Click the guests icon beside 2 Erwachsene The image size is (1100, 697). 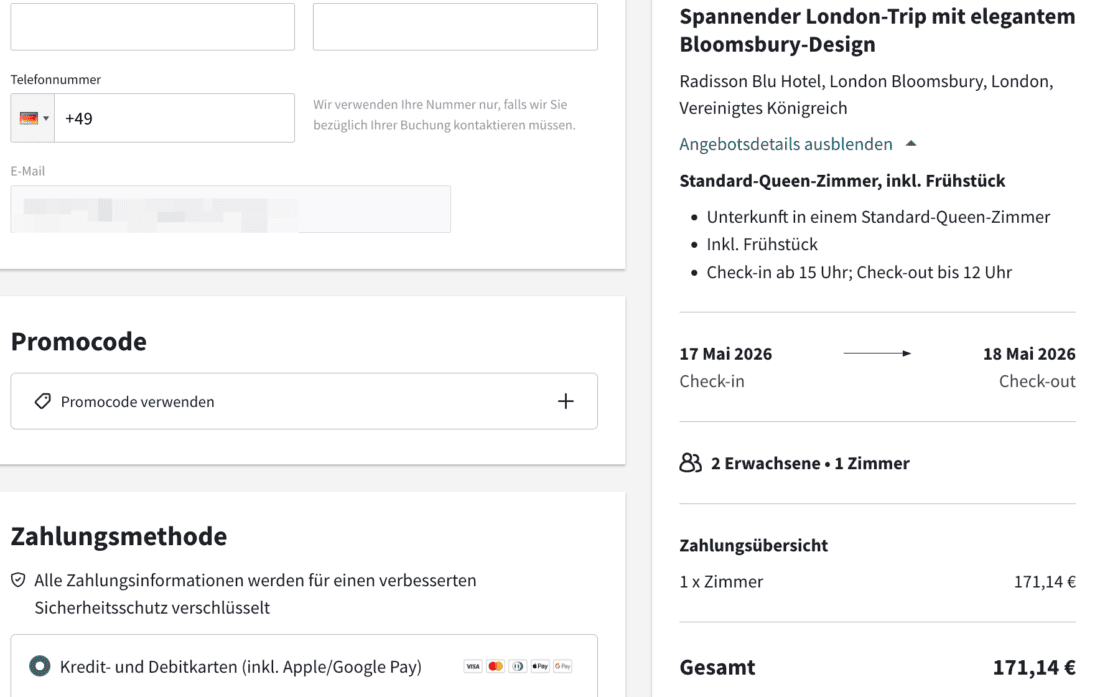[690, 463]
